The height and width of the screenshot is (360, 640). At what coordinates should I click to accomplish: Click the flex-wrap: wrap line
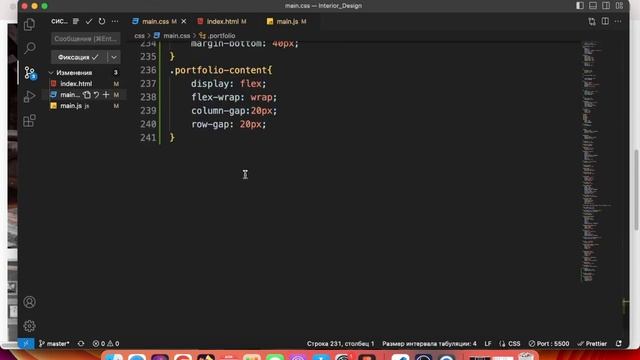[x=234, y=97]
